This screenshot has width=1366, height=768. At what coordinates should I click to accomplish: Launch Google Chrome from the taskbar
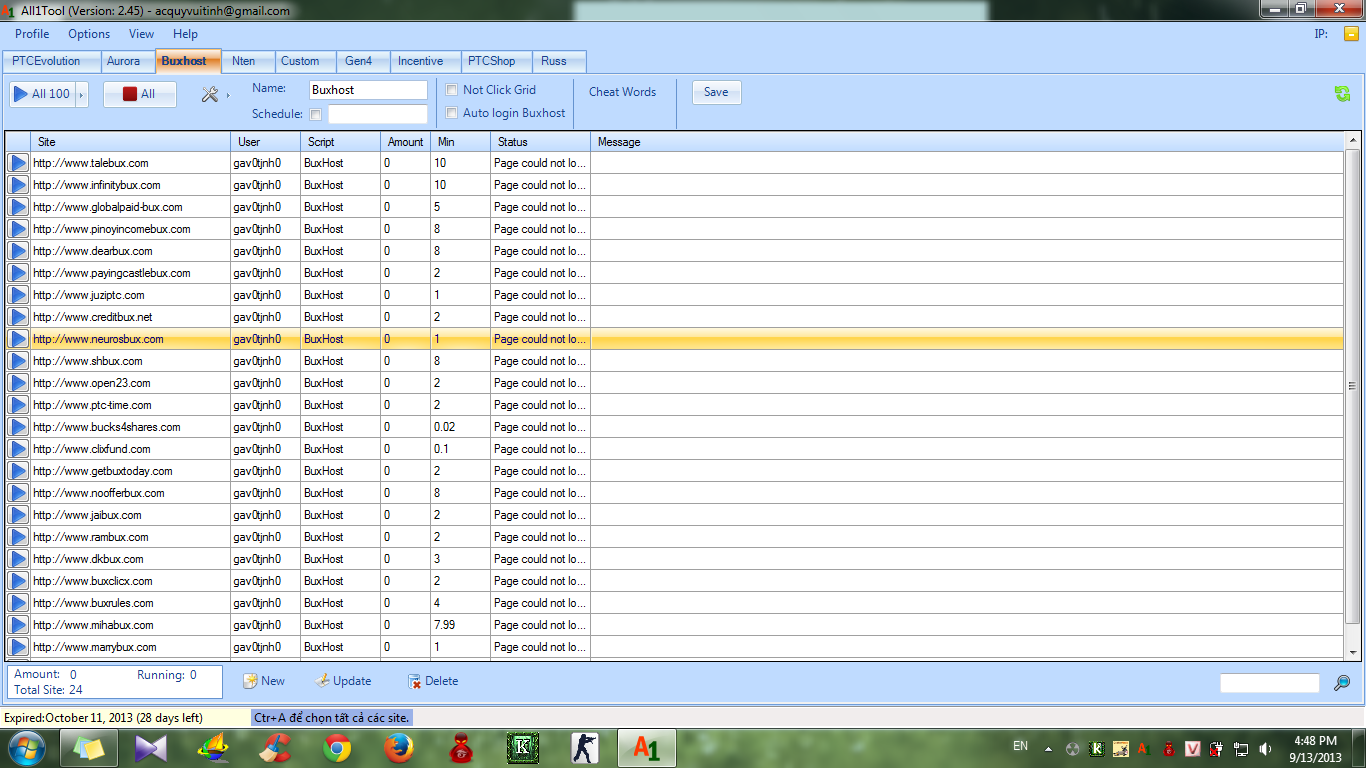pyautogui.click(x=337, y=748)
